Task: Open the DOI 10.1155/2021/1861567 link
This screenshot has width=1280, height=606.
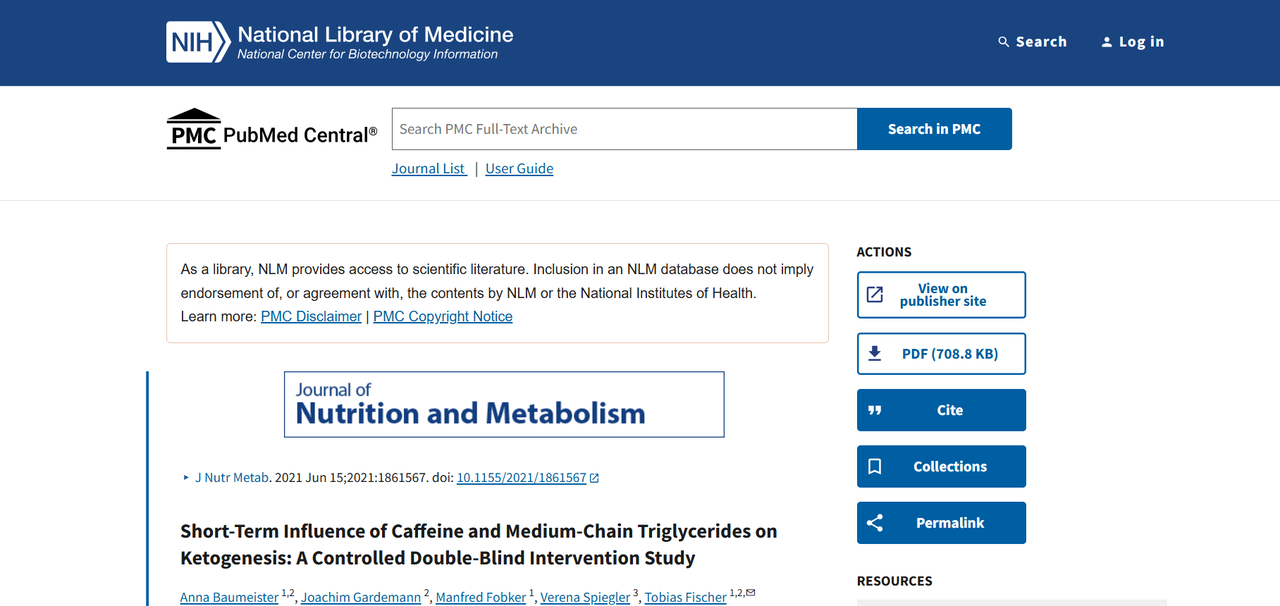Action: click(x=521, y=478)
